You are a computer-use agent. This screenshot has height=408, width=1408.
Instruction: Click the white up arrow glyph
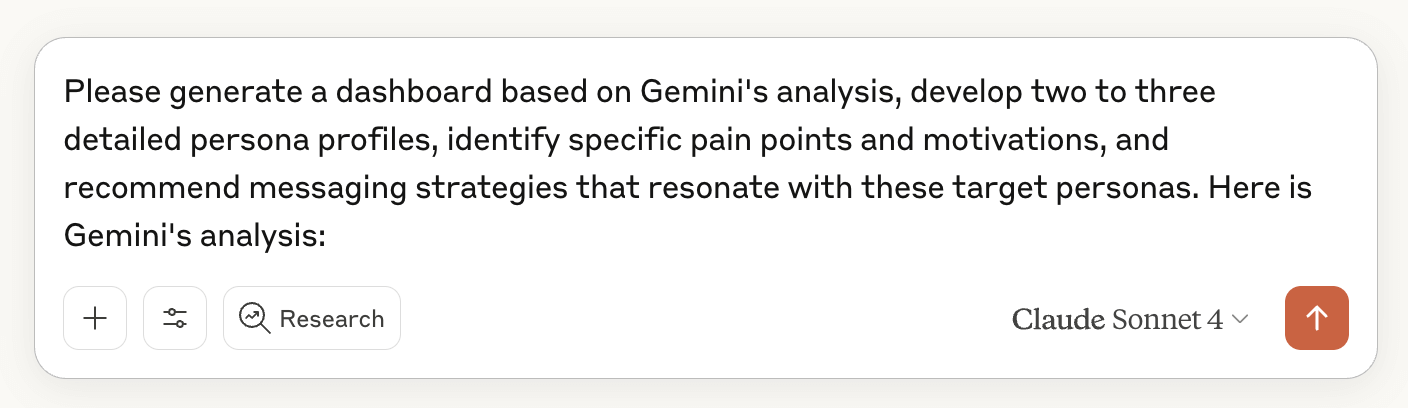coord(1317,318)
